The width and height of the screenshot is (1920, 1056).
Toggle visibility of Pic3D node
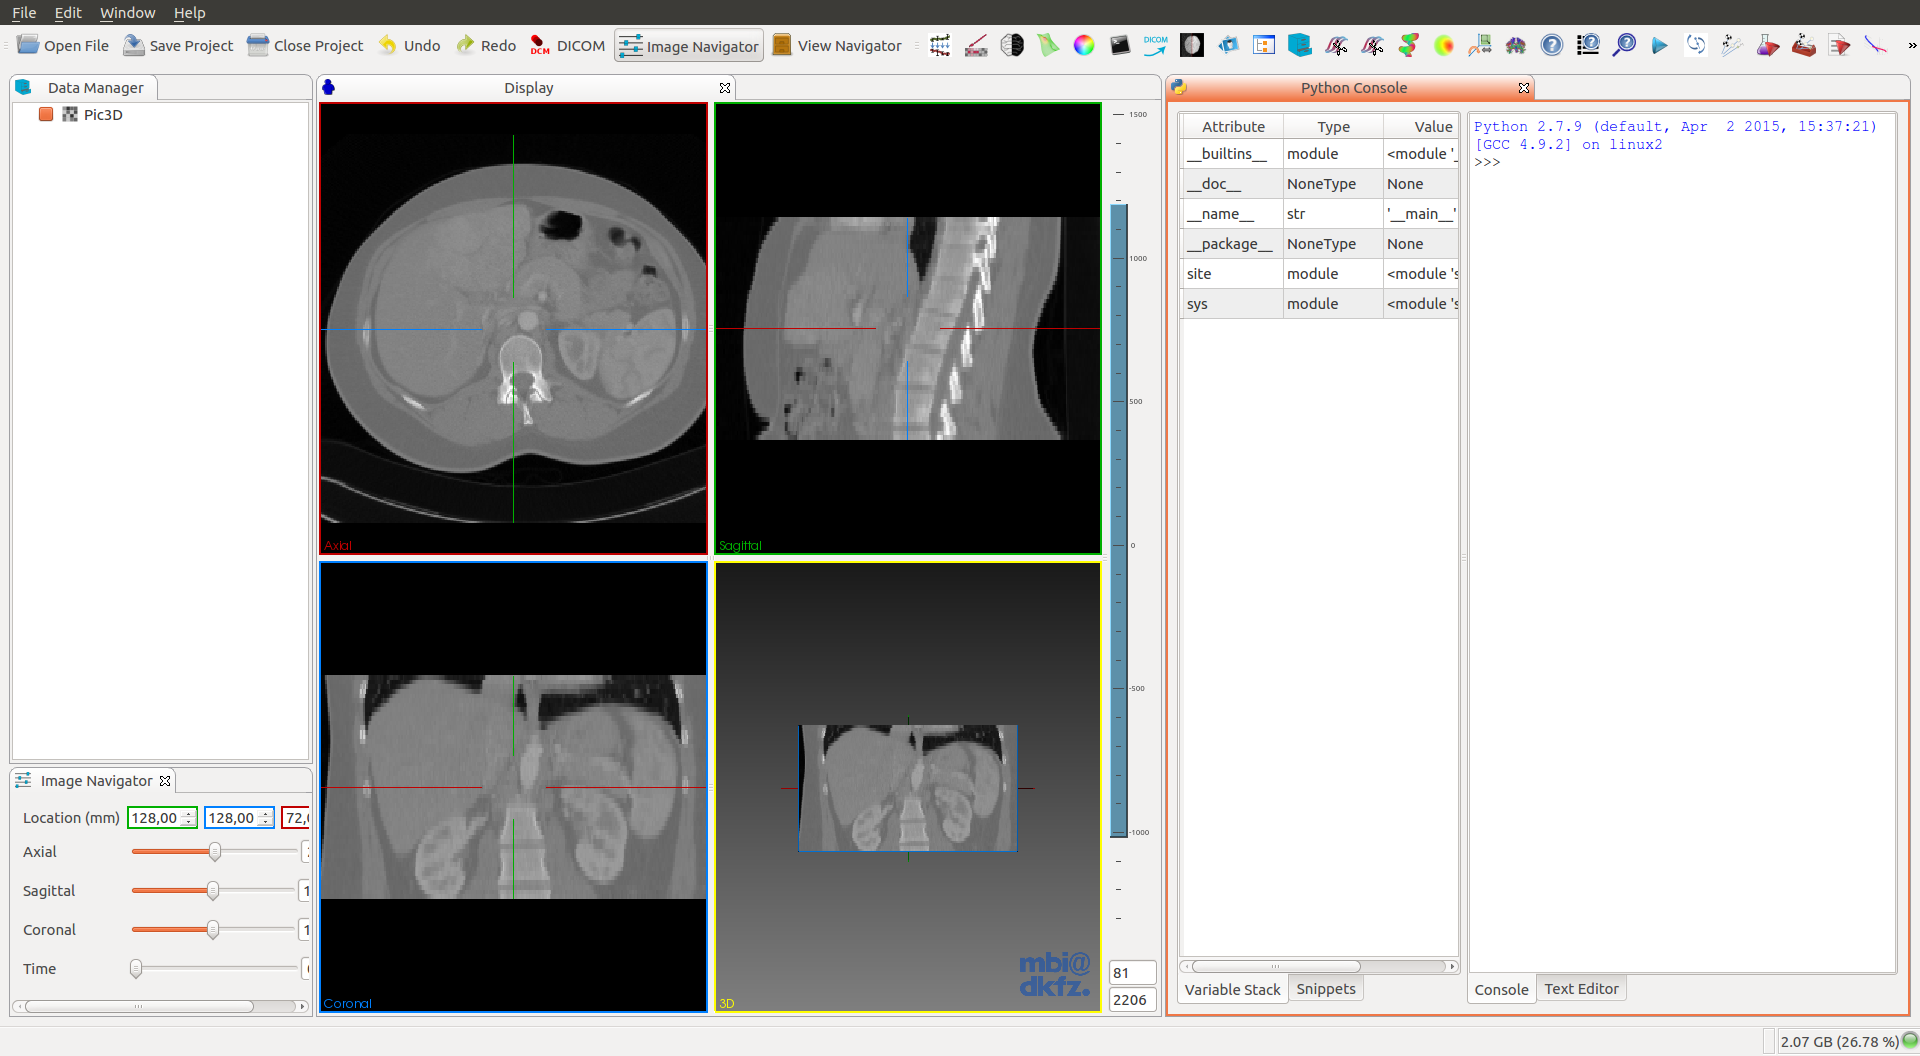pos(46,114)
